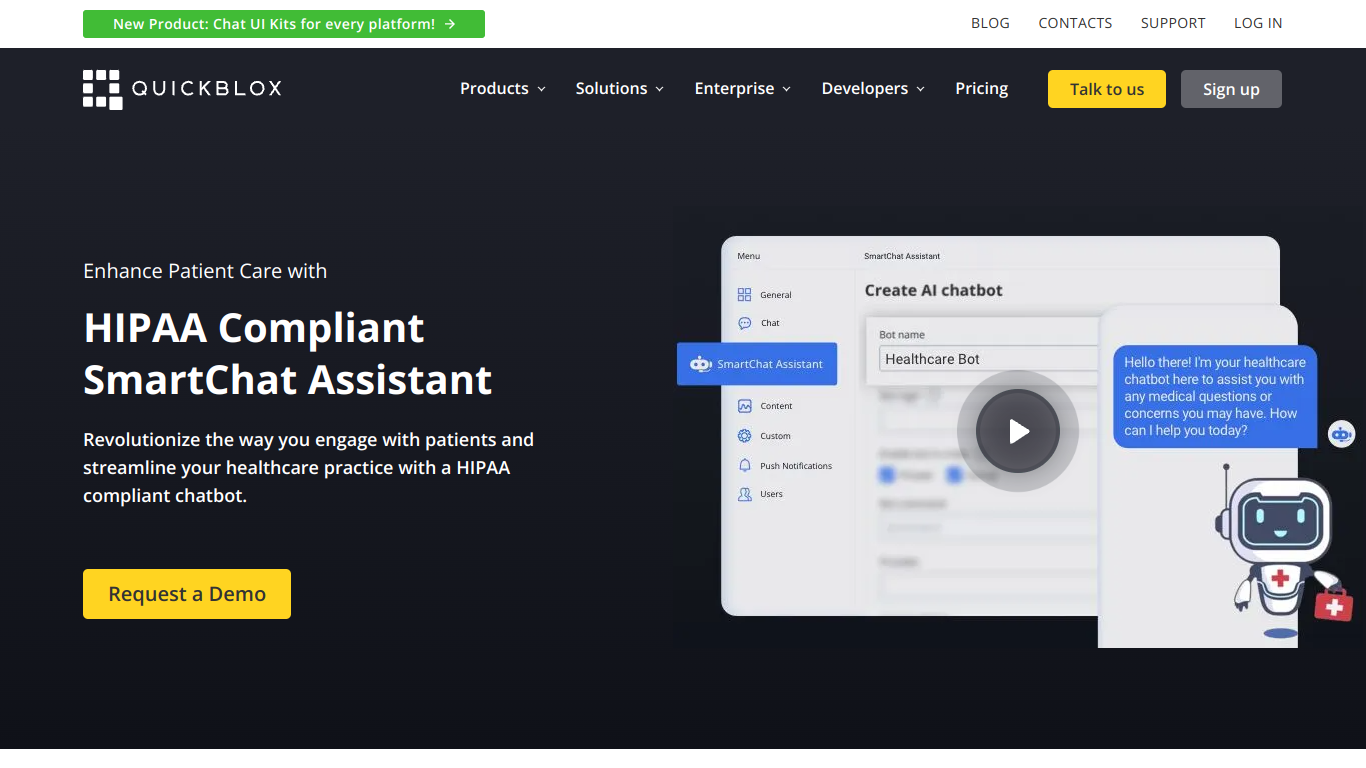Click the Healthcare Bot name field
Viewport: 1366px width, 768px height.
pos(988,359)
